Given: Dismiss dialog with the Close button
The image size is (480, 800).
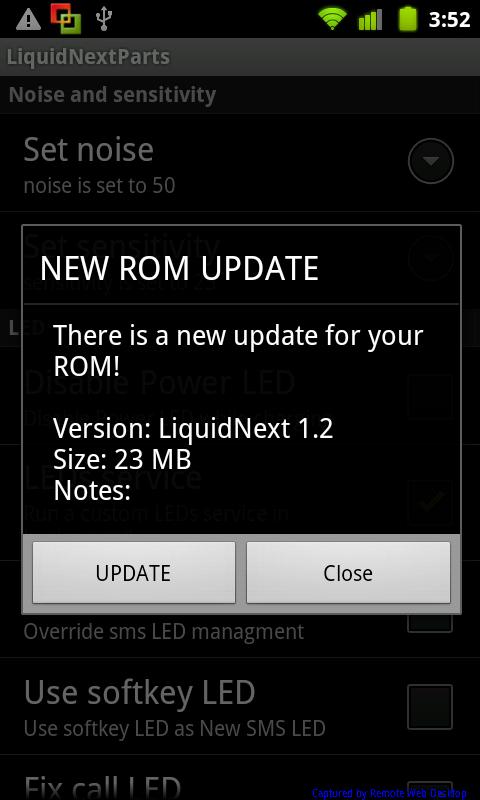Looking at the screenshot, I should coord(348,573).
